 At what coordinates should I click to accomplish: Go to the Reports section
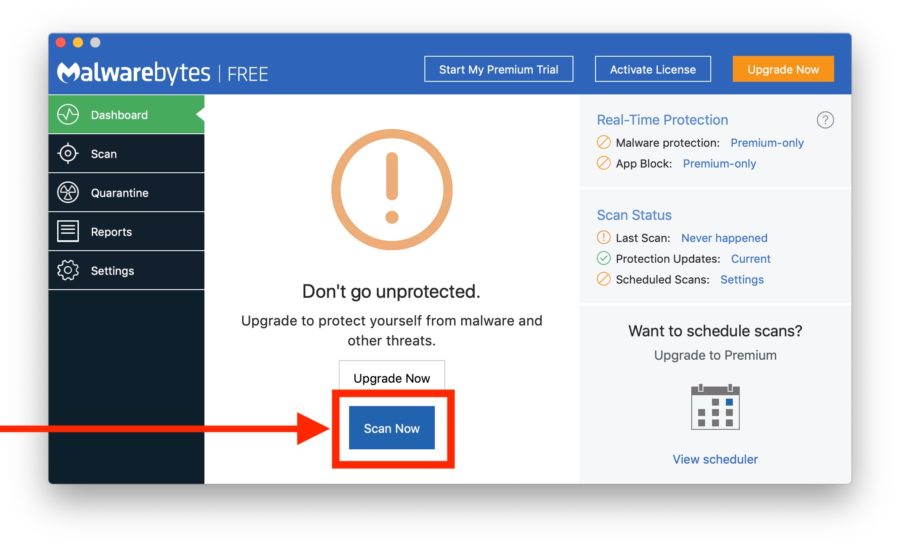click(126, 231)
